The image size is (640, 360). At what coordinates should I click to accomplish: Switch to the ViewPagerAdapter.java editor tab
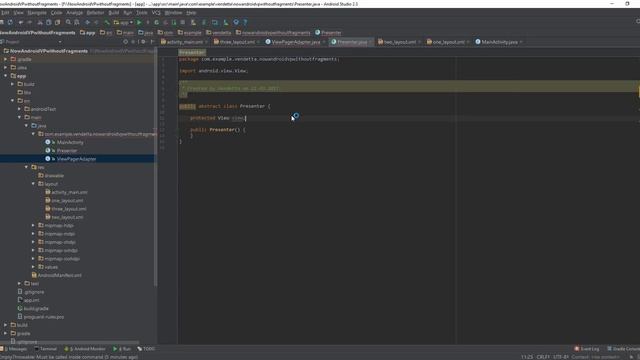[296, 42]
